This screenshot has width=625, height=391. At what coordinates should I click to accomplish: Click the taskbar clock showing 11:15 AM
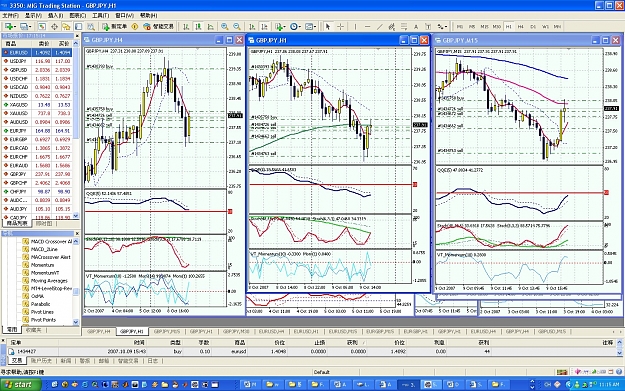pos(609,385)
